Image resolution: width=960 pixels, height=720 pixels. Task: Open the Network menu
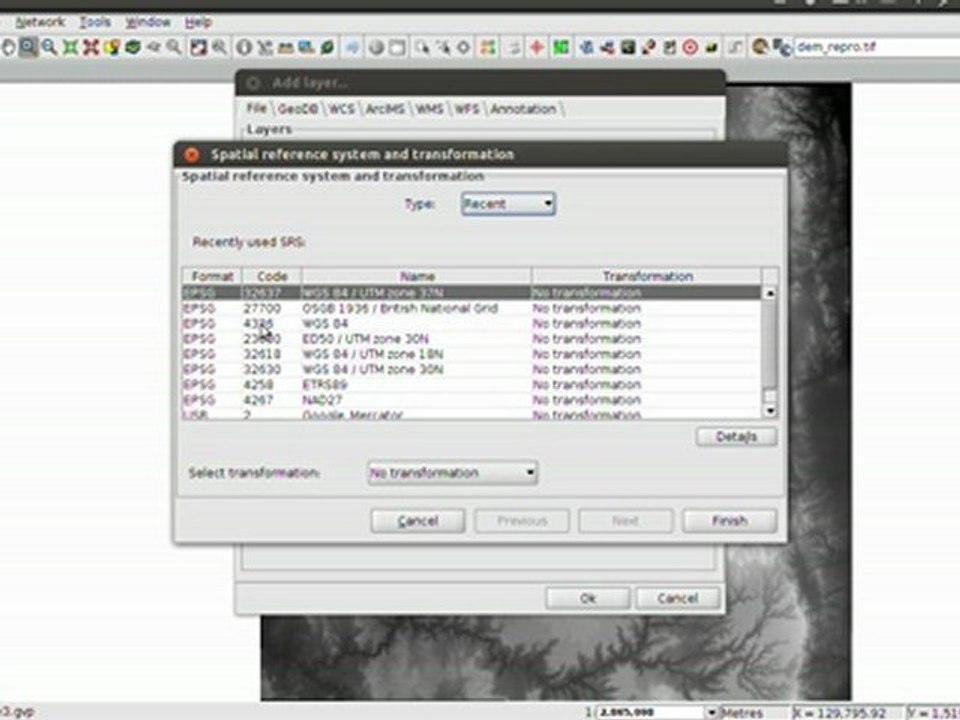tap(40, 22)
